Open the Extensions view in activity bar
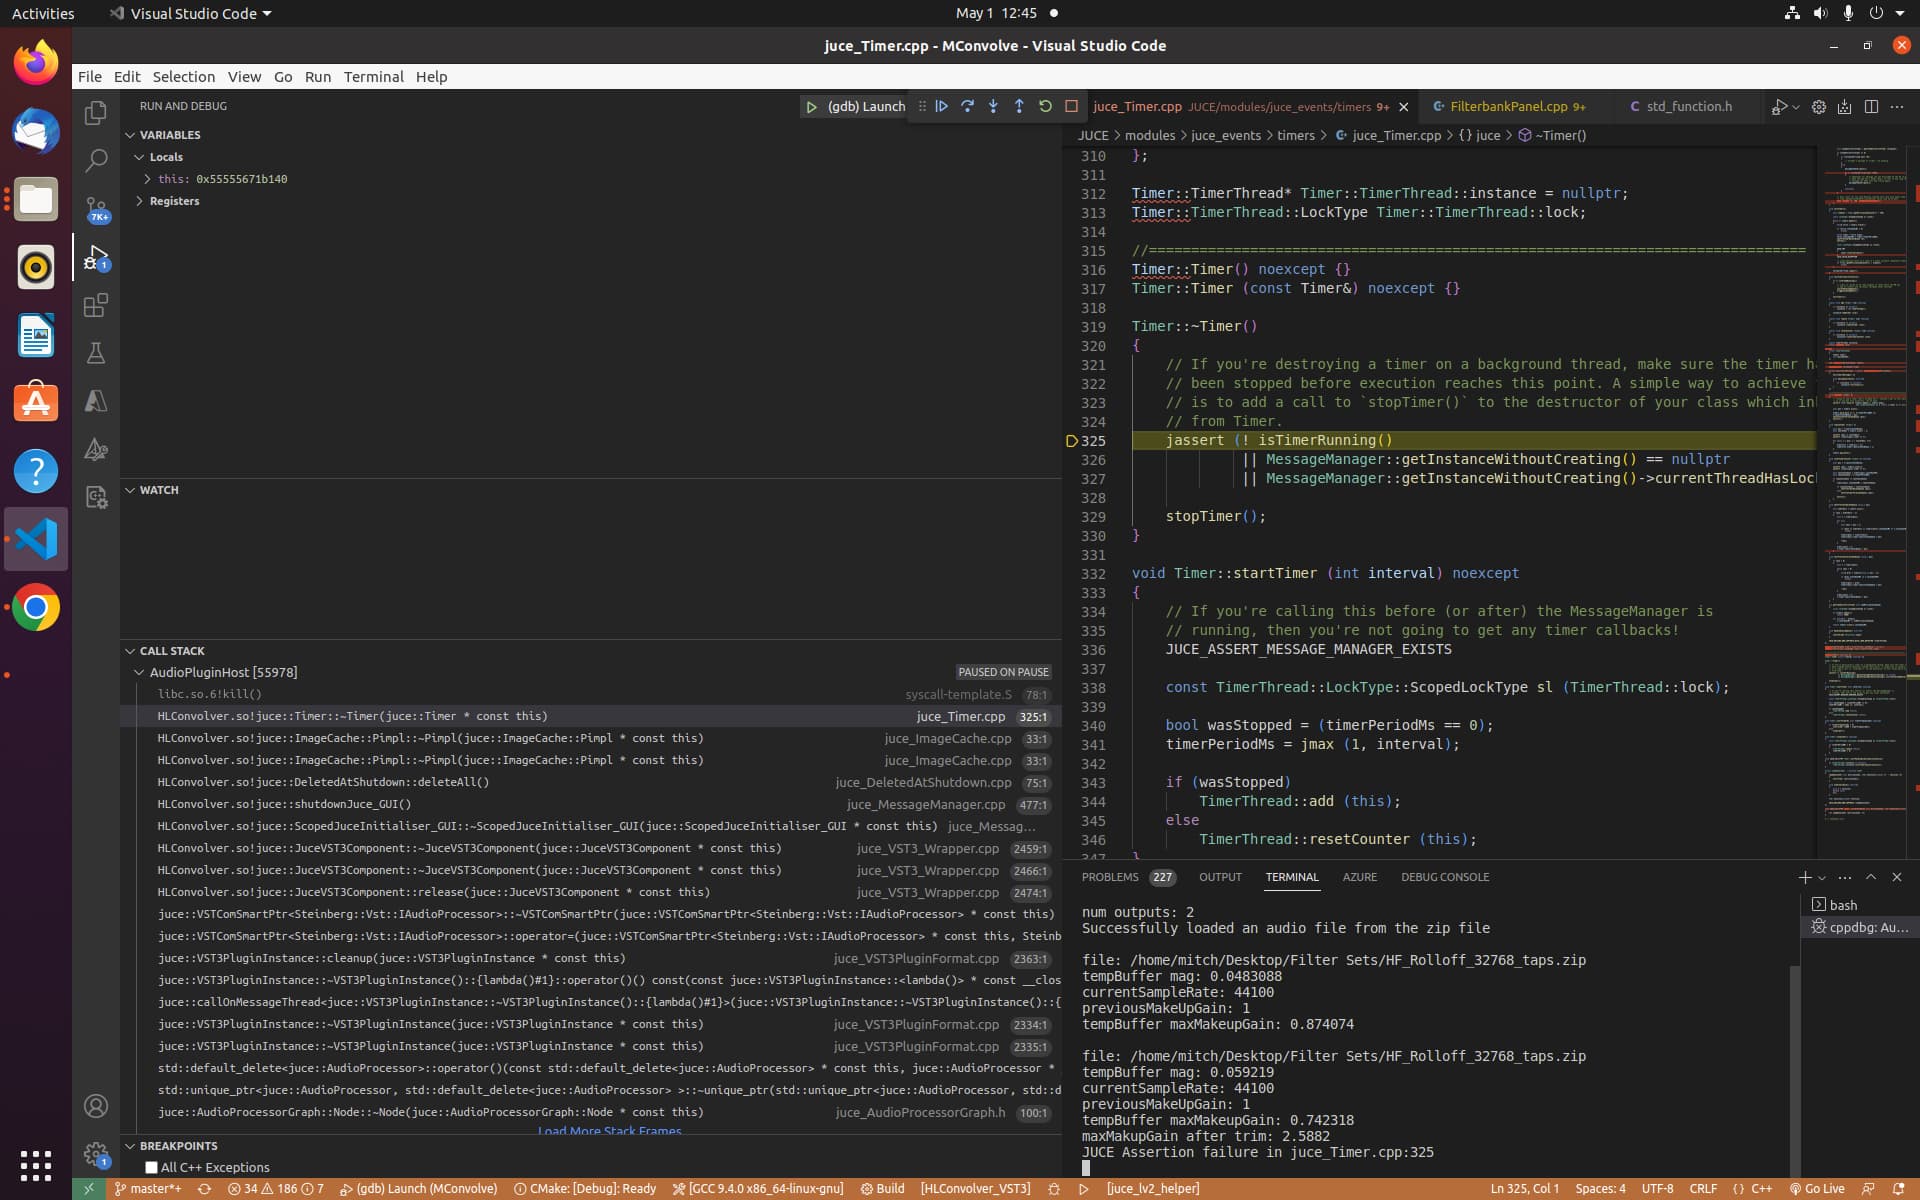 (x=96, y=305)
